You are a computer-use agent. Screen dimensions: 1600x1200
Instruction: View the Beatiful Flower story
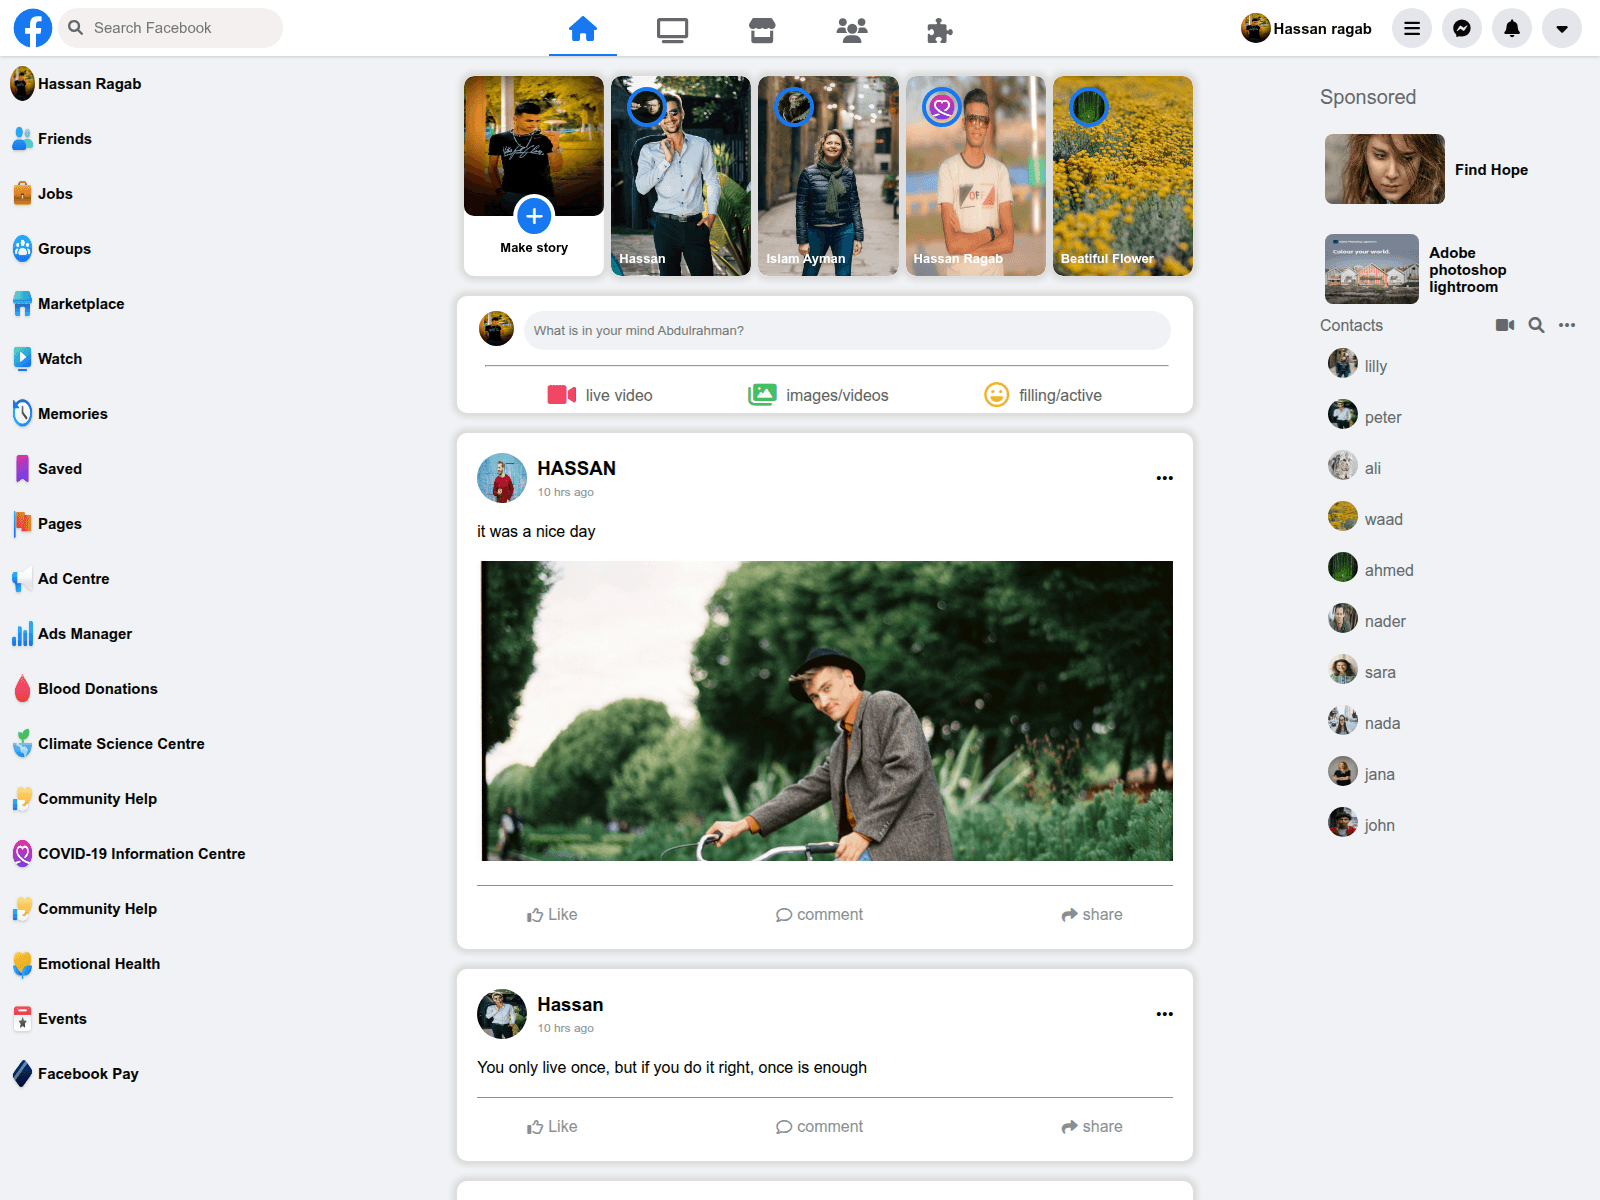click(1123, 176)
